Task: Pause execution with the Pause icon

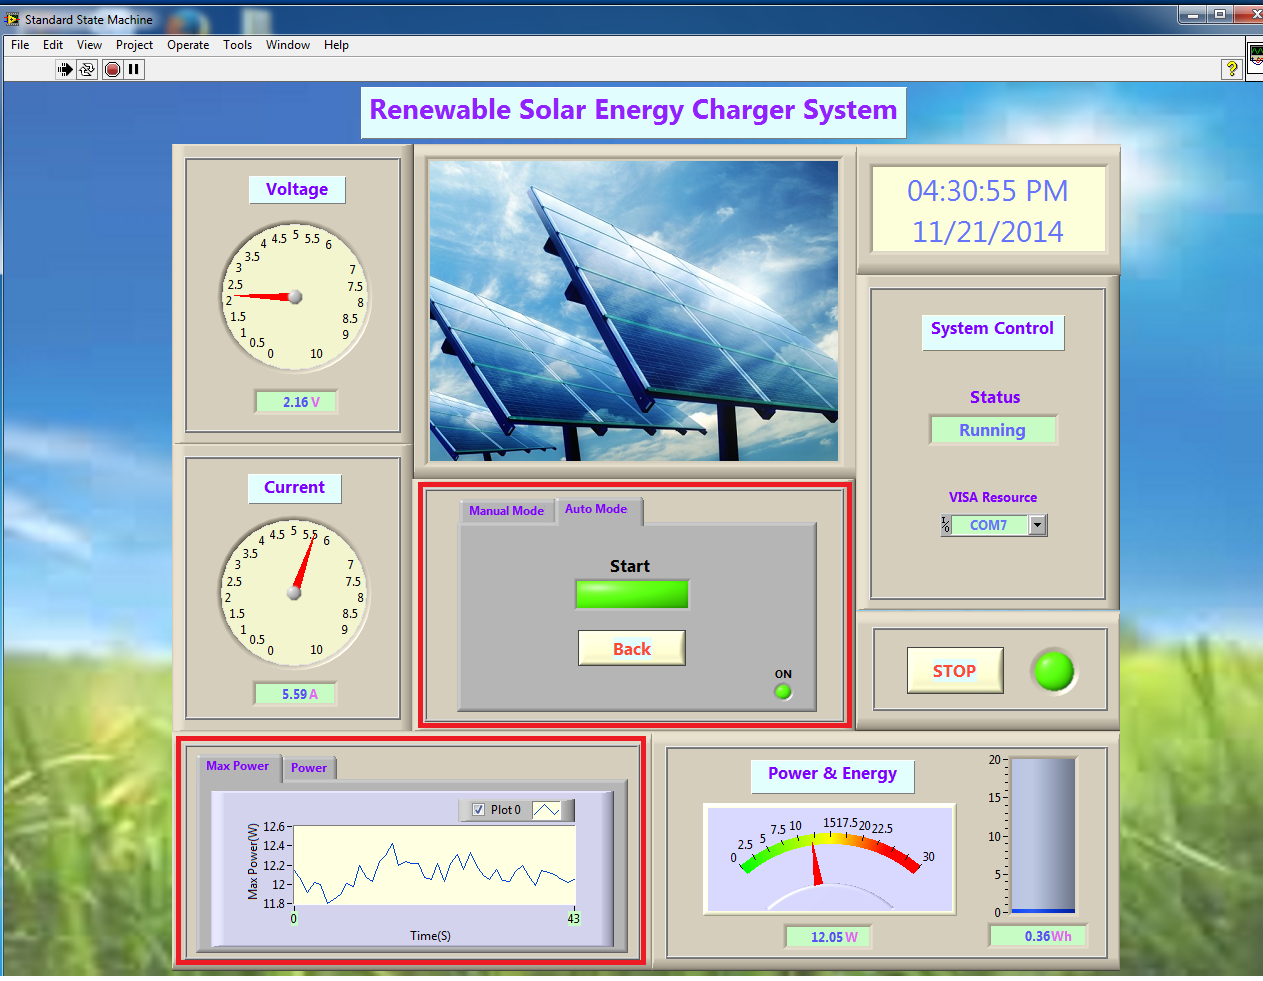Action: coord(134,69)
